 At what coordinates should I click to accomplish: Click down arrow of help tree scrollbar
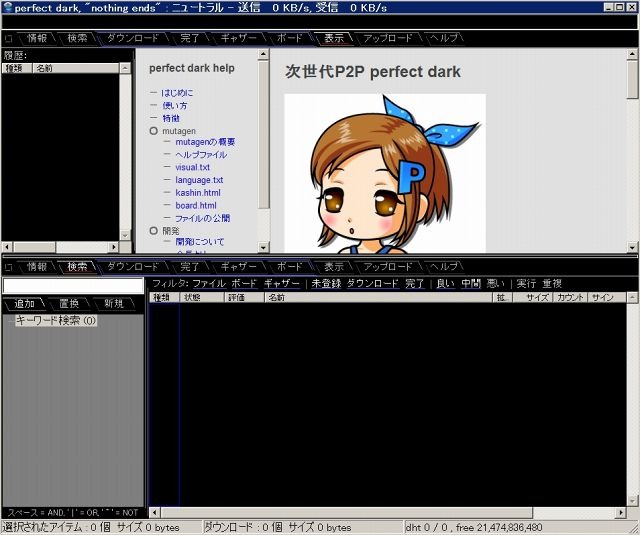[263, 247]
